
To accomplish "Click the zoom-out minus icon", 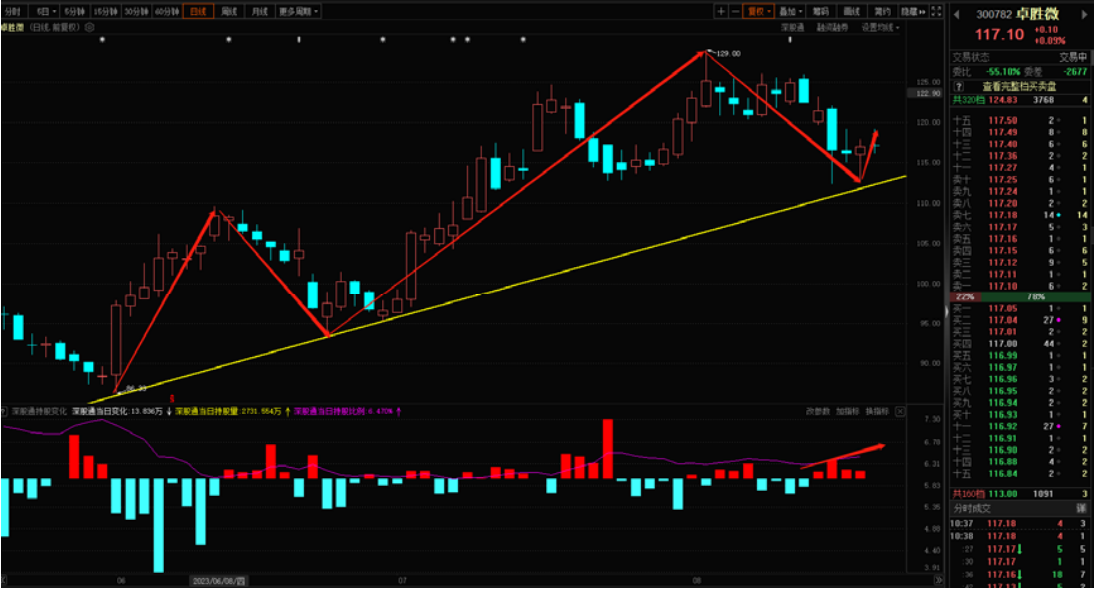I will [x=735, y=11].
